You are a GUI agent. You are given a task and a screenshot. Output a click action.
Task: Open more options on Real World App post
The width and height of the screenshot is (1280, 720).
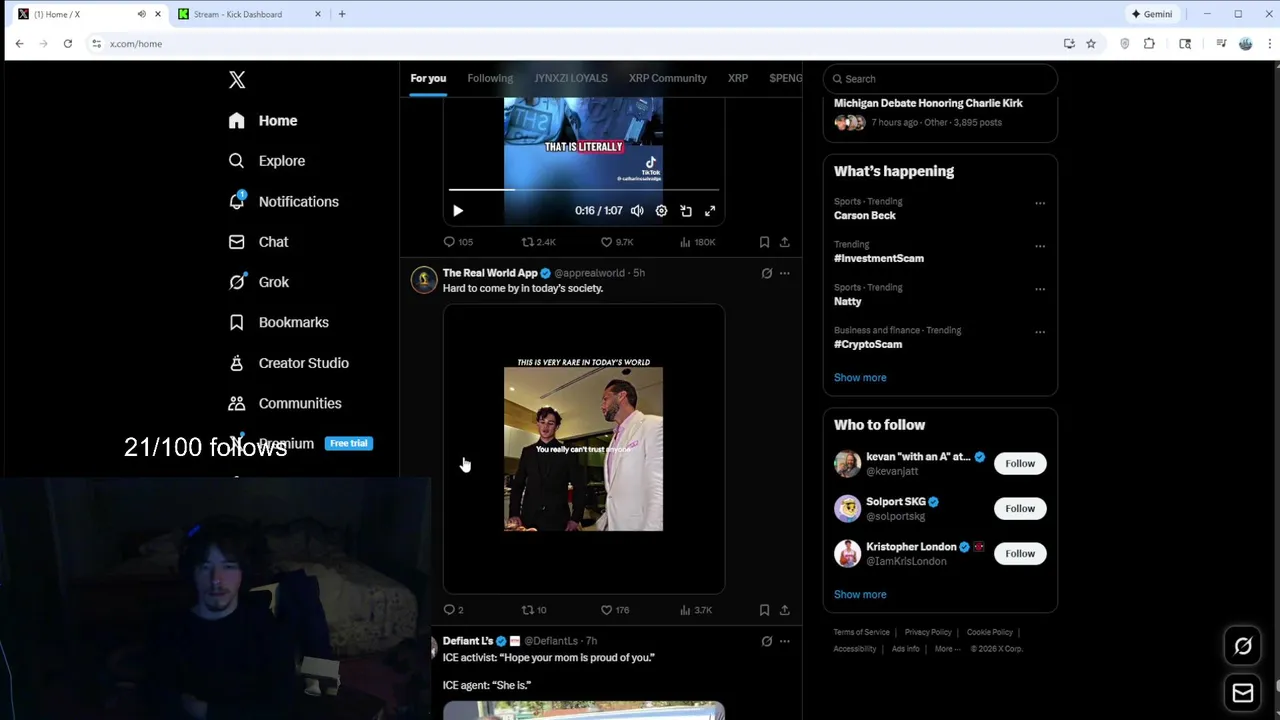(785, 273)
